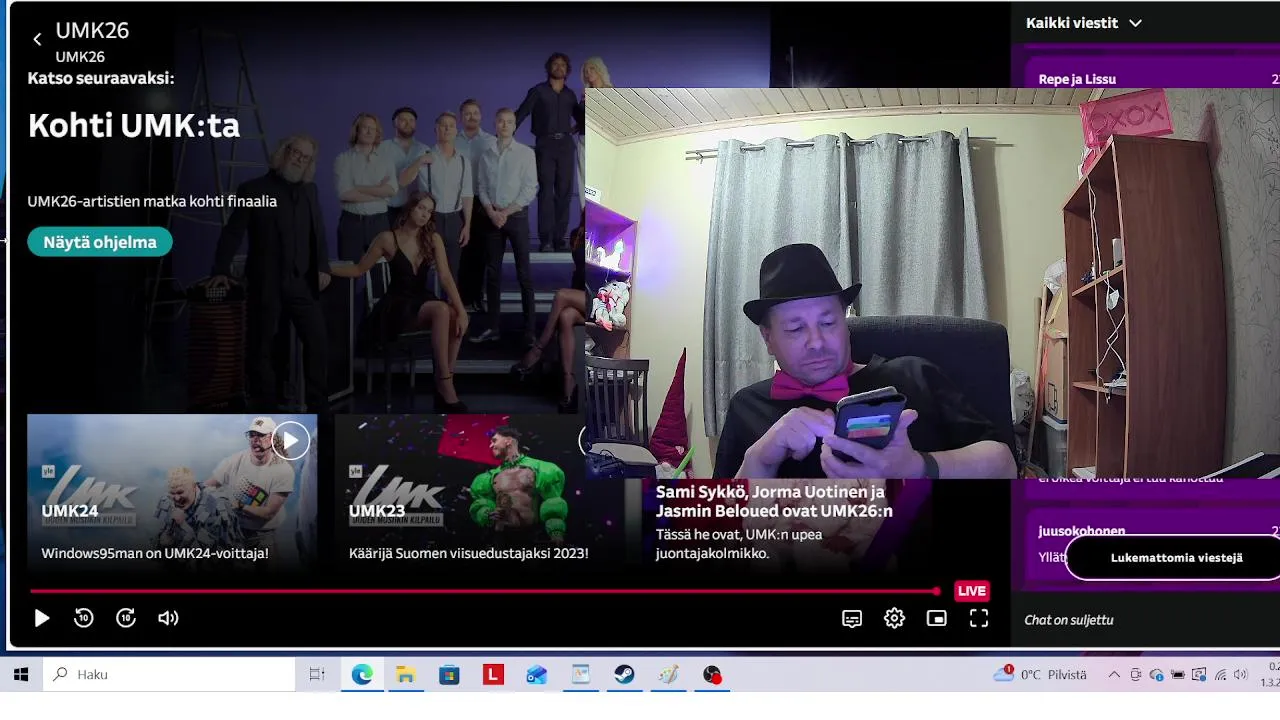
Task: Click the 'Kohti UMK:ta' title
Action: click(134, 126)
